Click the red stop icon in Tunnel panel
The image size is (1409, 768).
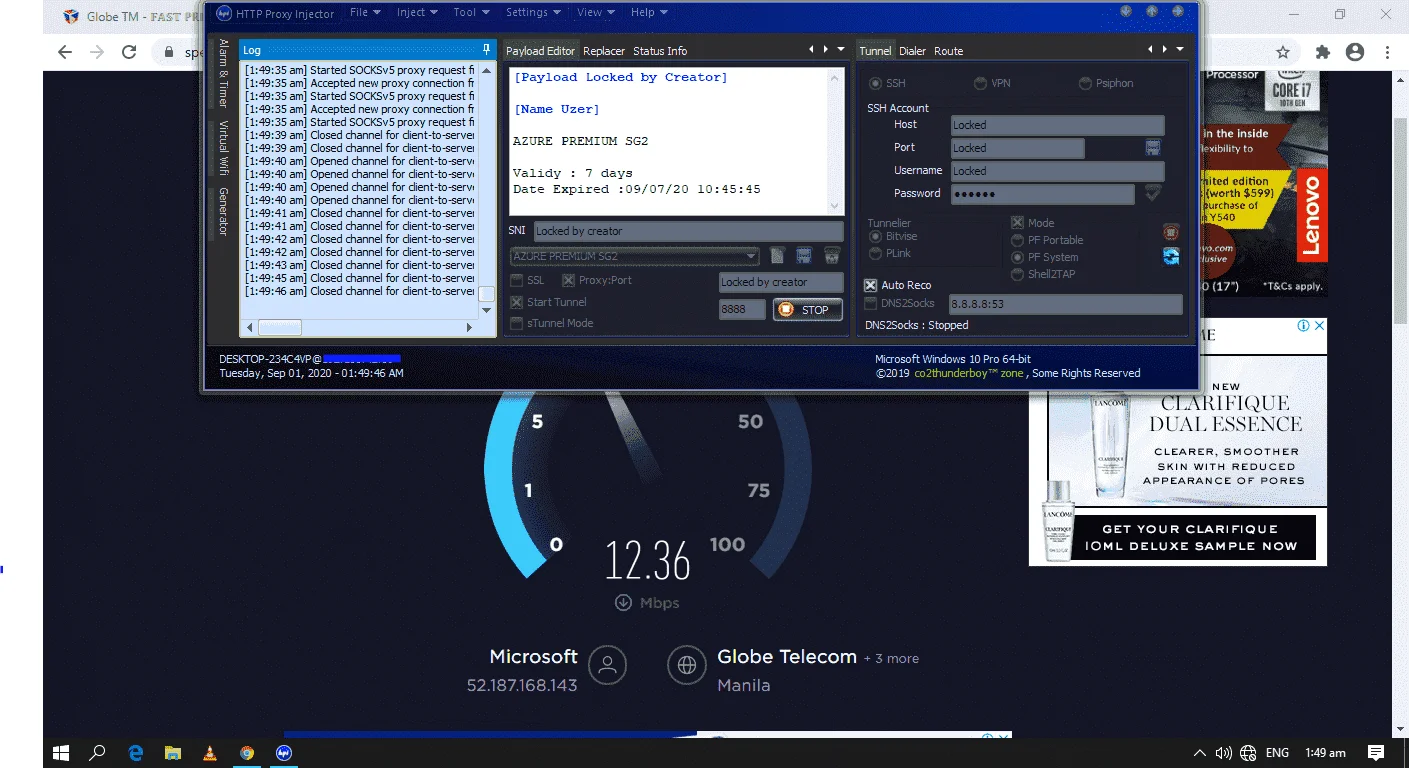click(x=1171, y=232)
